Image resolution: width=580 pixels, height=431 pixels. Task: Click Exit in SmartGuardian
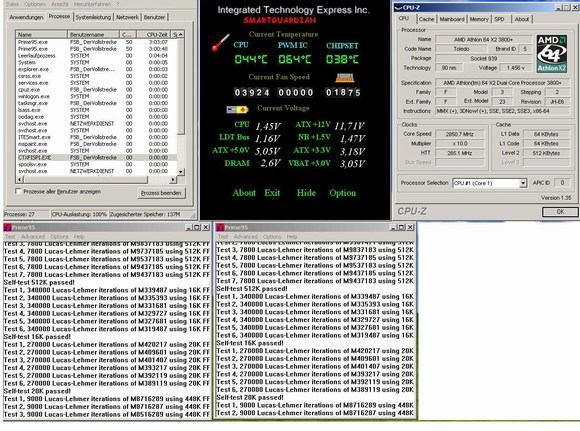pyautogui.click(x=272, y=193)
